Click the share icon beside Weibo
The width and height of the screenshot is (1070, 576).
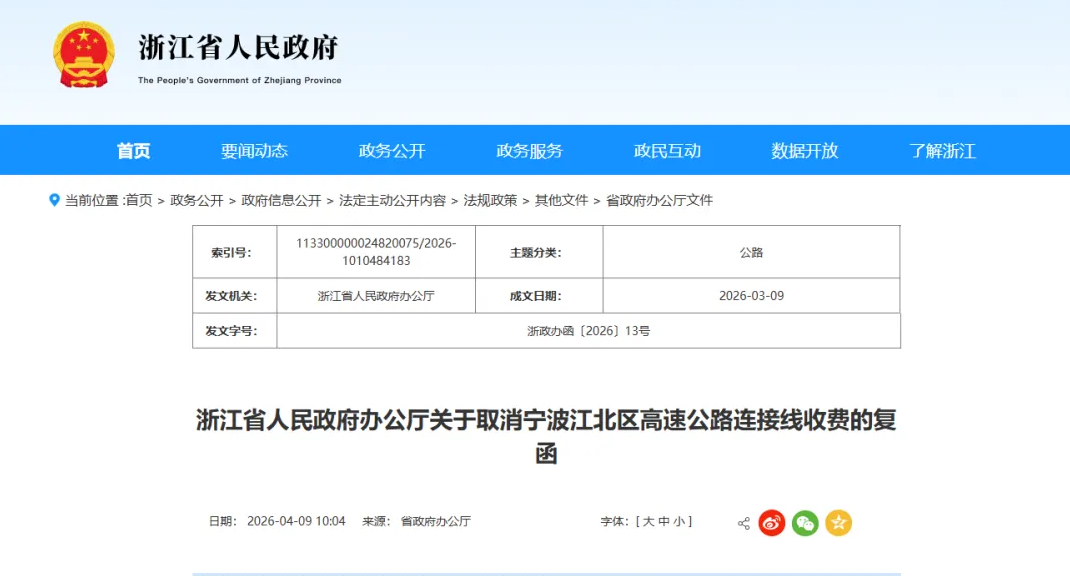pos(743,523)
